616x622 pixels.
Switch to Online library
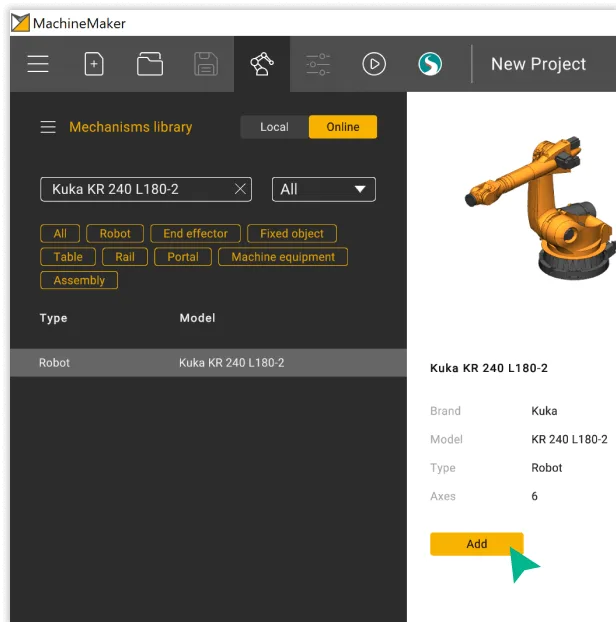343,127
